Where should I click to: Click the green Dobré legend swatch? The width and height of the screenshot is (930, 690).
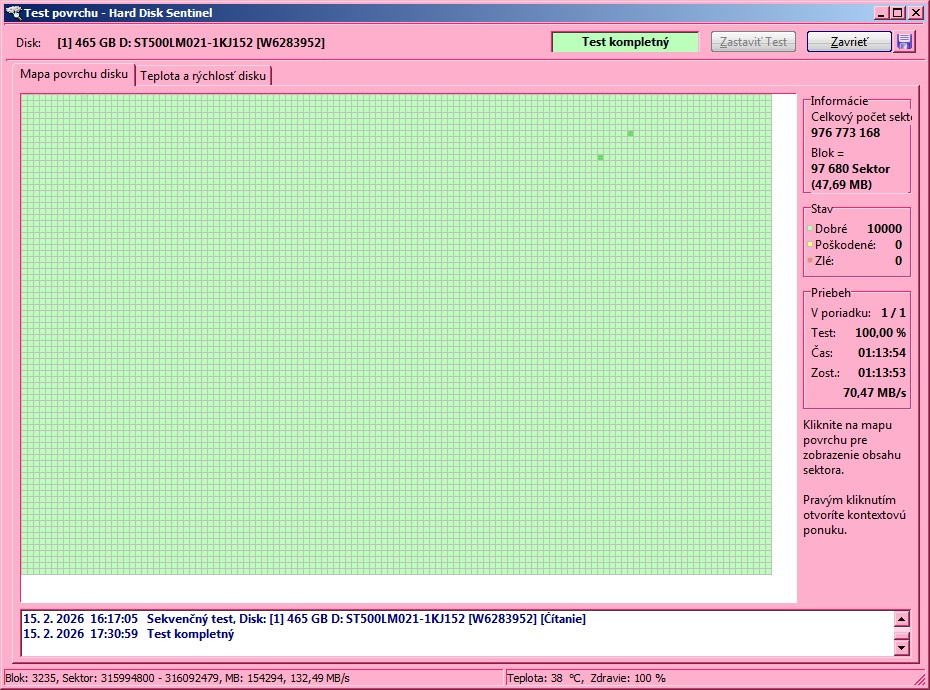pos(810,229)
